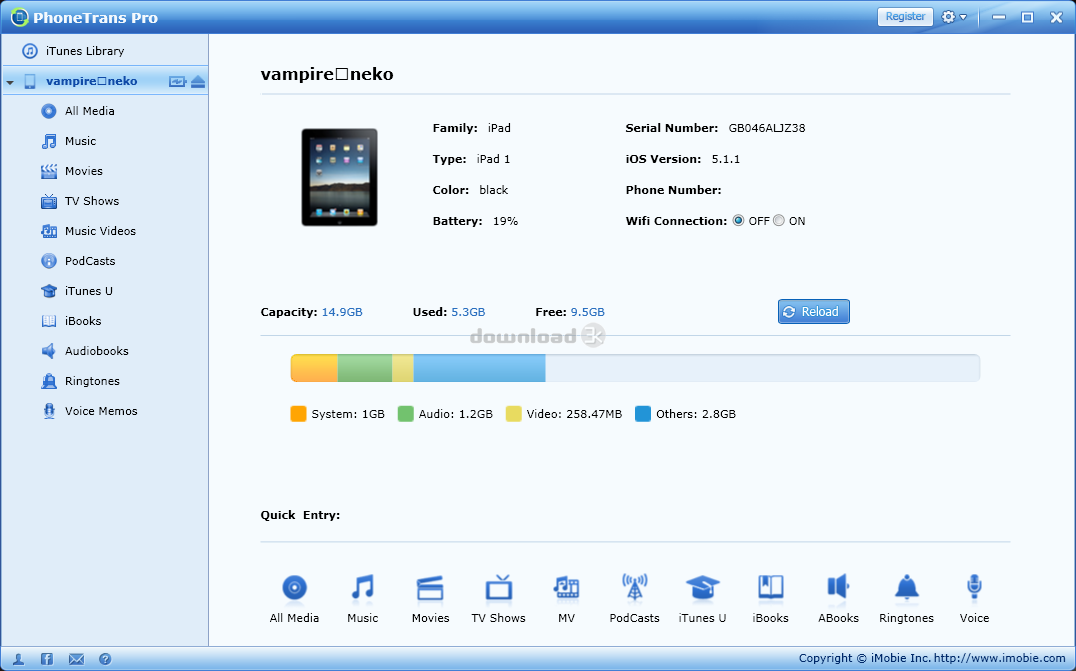Click the Battery value 19%

point(505,221)
